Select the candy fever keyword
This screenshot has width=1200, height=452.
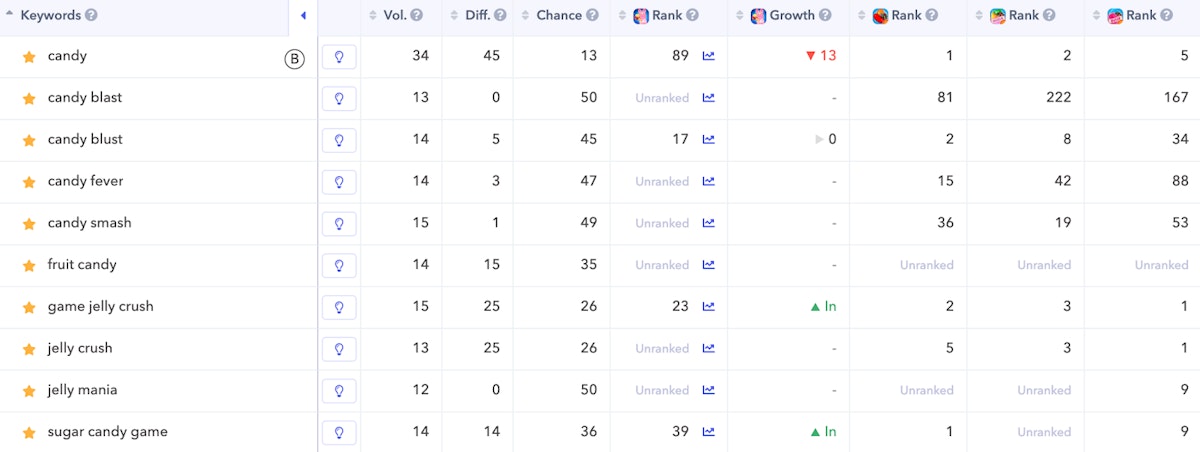click(x=86, y=181)
